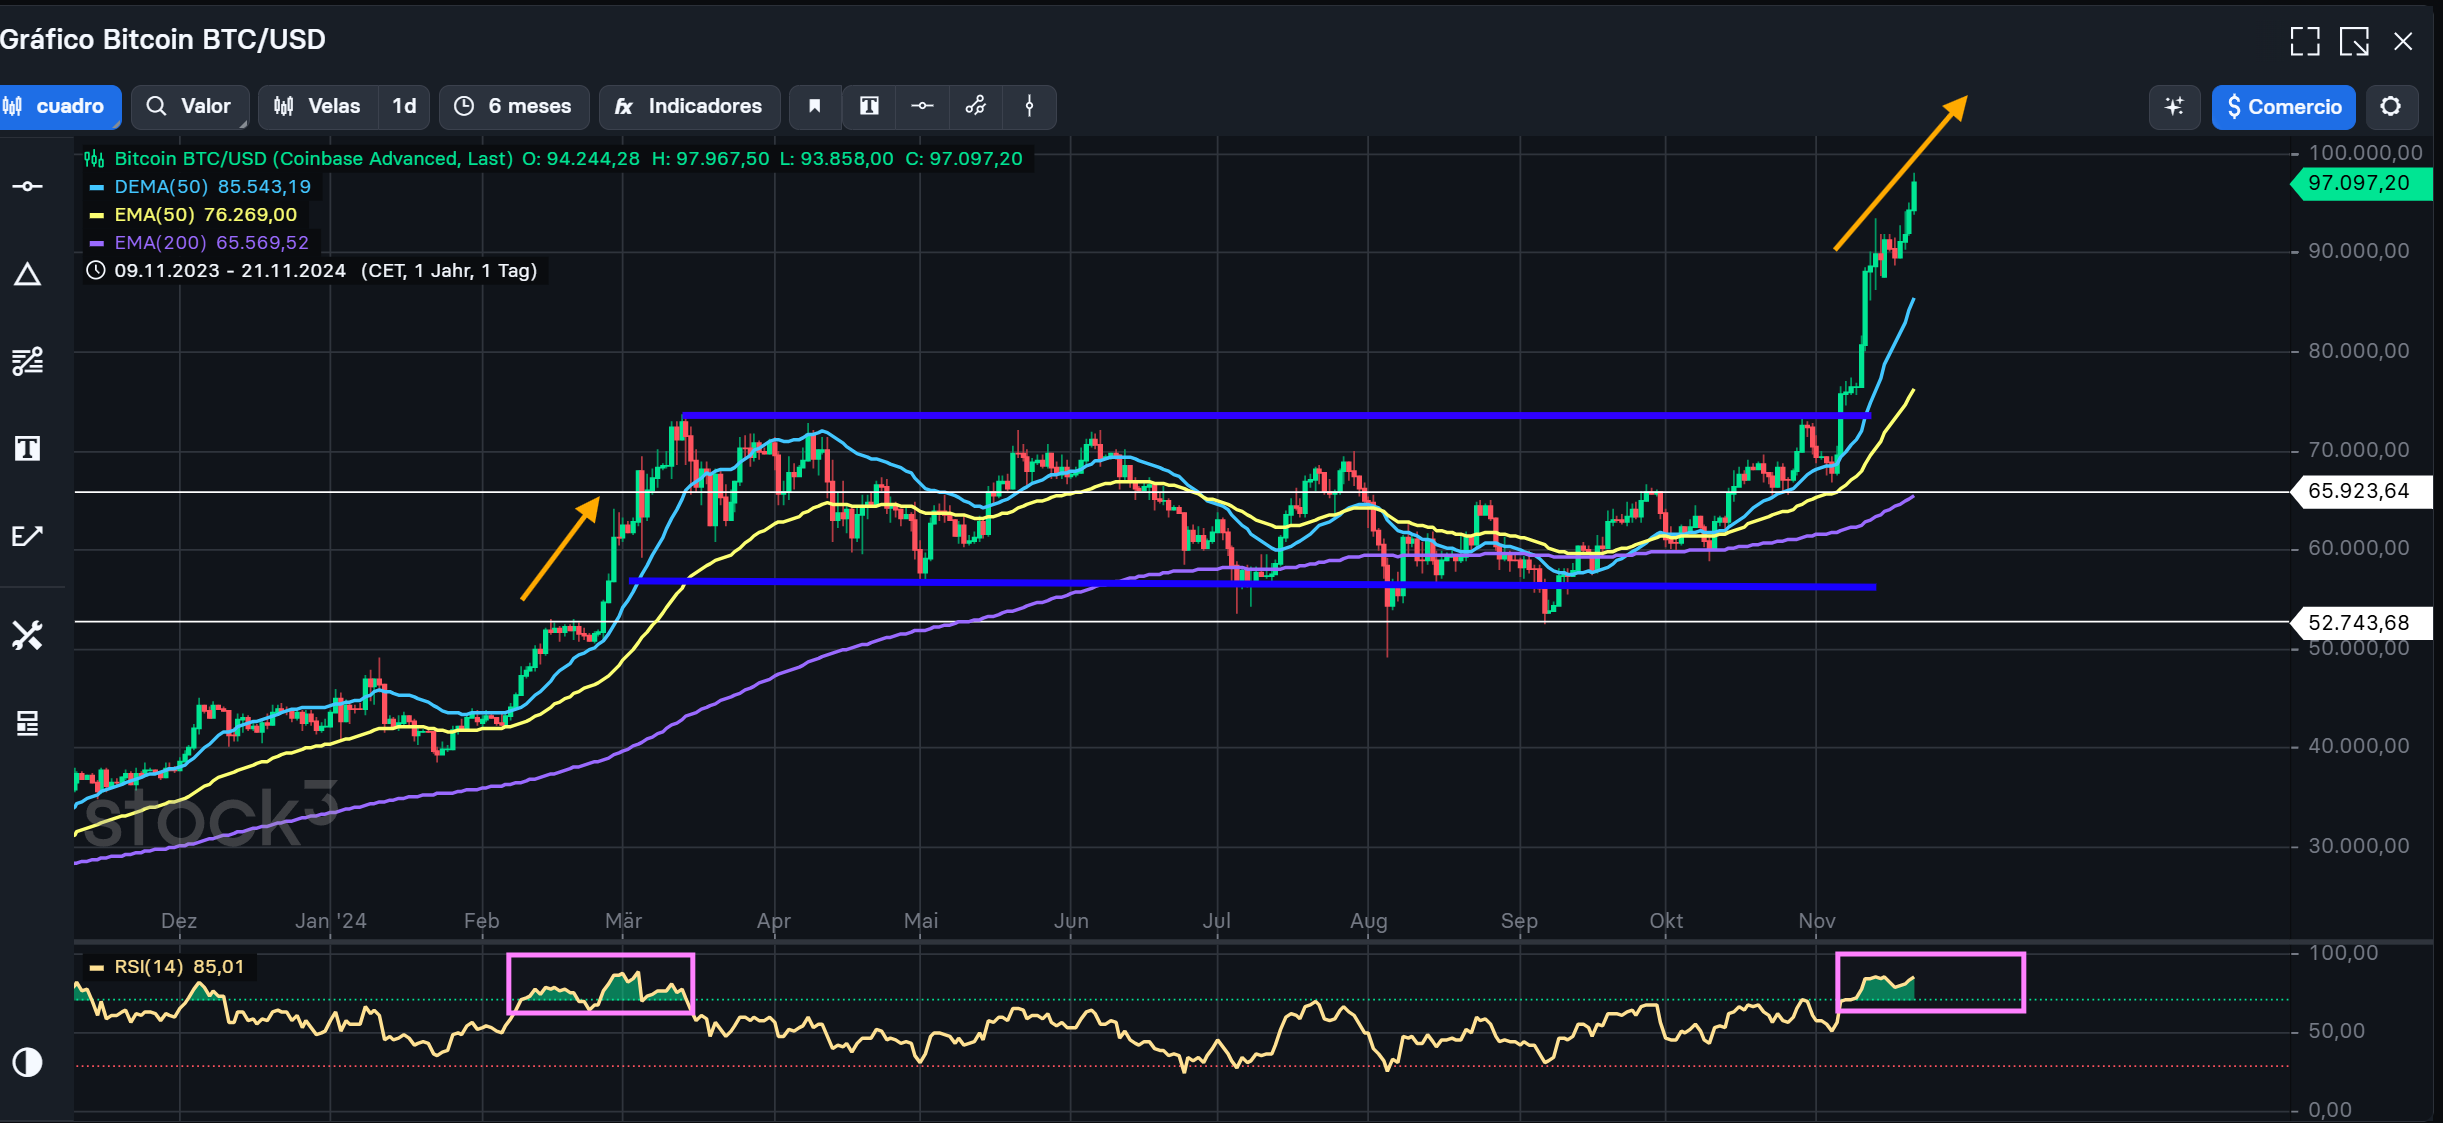Click the bookmark flag toolbar icon

click(x=815, y=107)
